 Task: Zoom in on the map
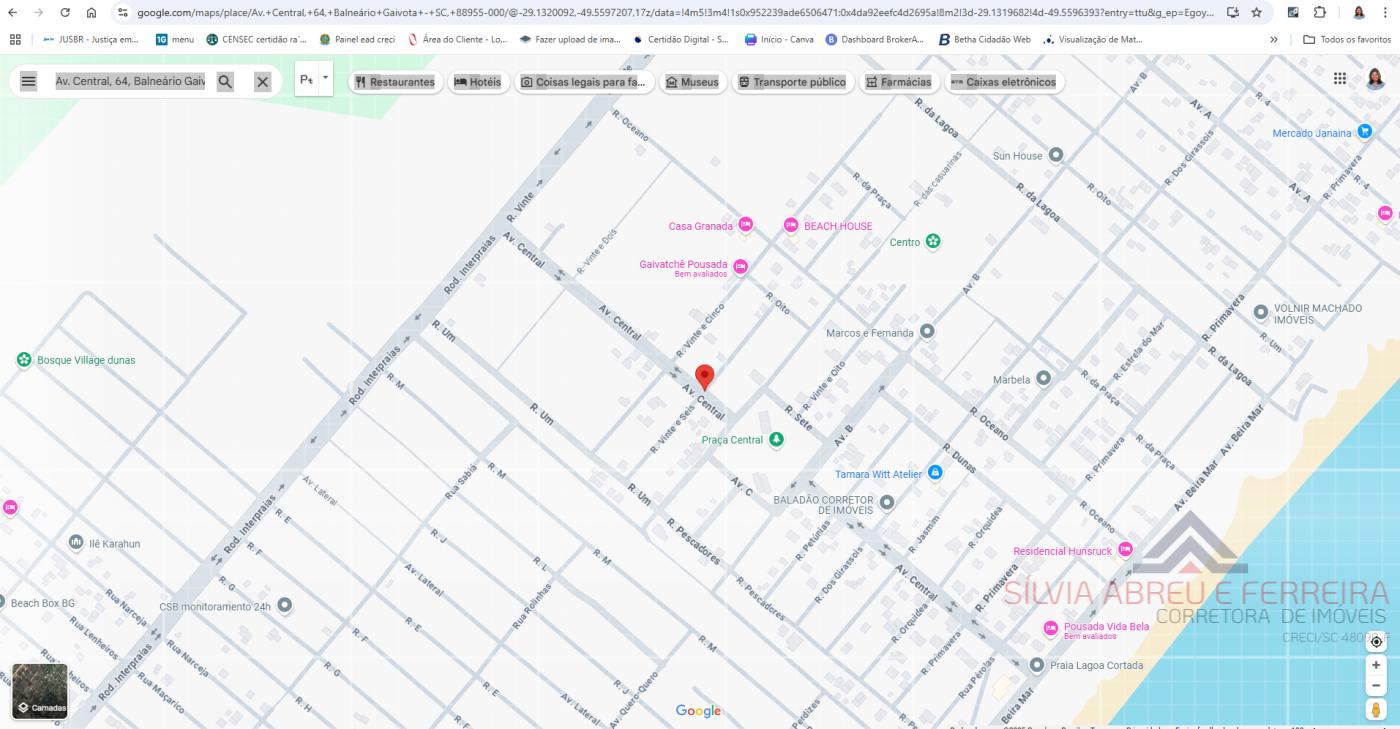tap(1376, 665)
